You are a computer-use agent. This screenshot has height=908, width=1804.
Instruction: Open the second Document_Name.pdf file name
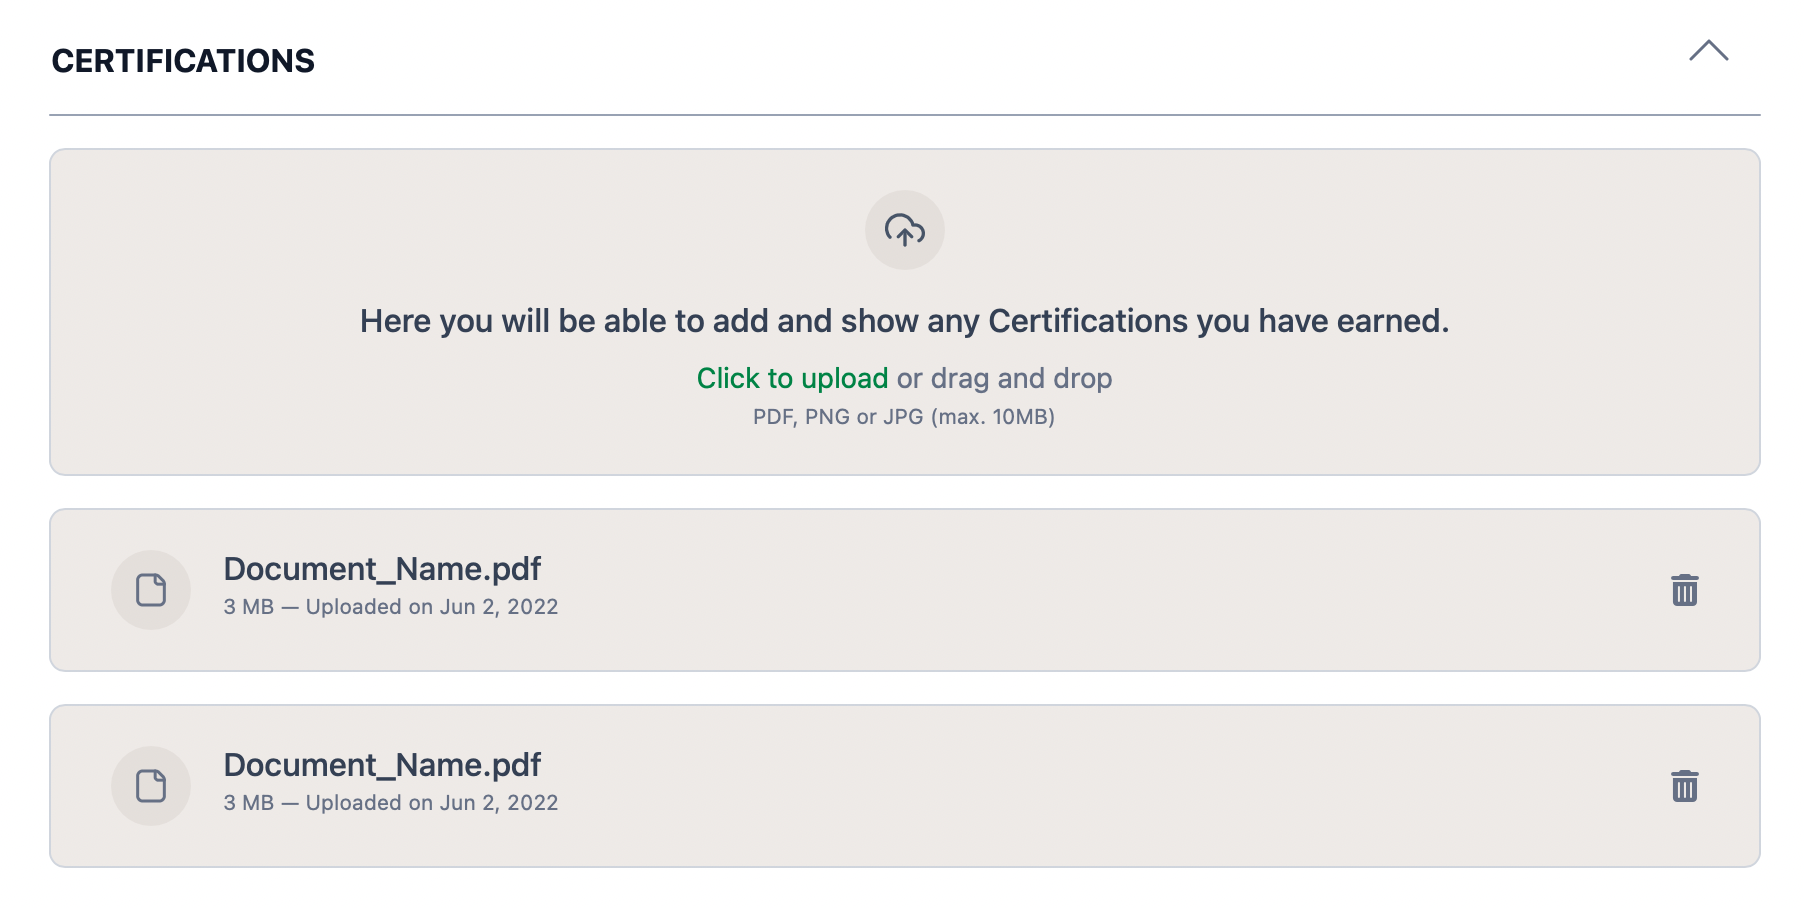click(x=382, y=765)
